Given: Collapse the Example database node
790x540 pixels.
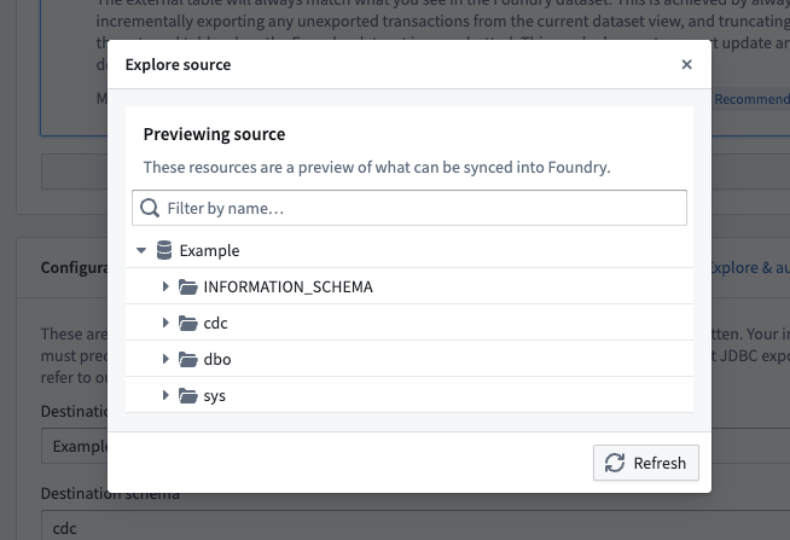Looking at the screenshot, I should tap(141, 250).
